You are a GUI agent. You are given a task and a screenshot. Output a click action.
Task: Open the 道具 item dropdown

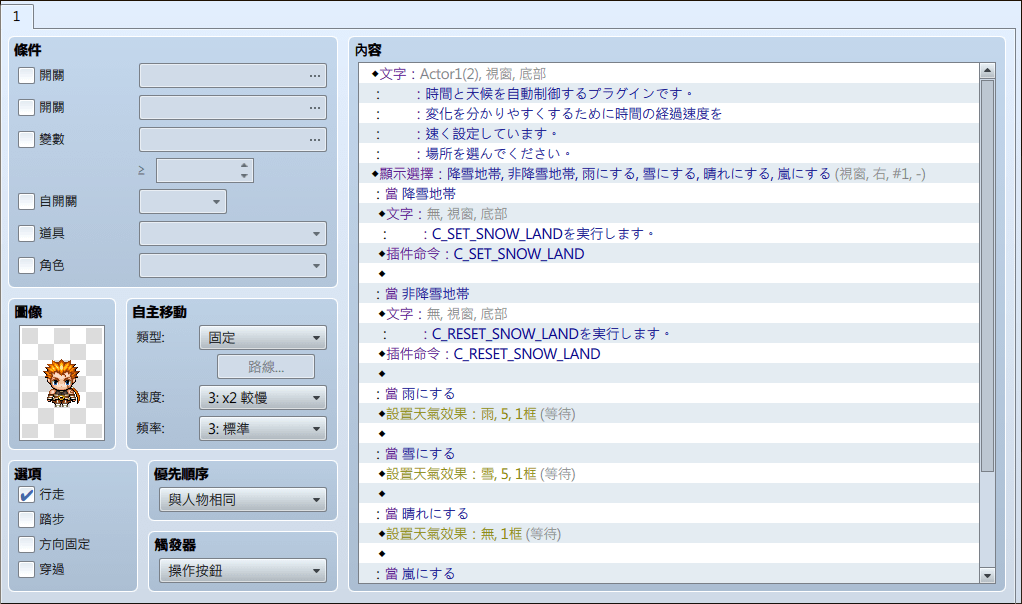point(233,233)
